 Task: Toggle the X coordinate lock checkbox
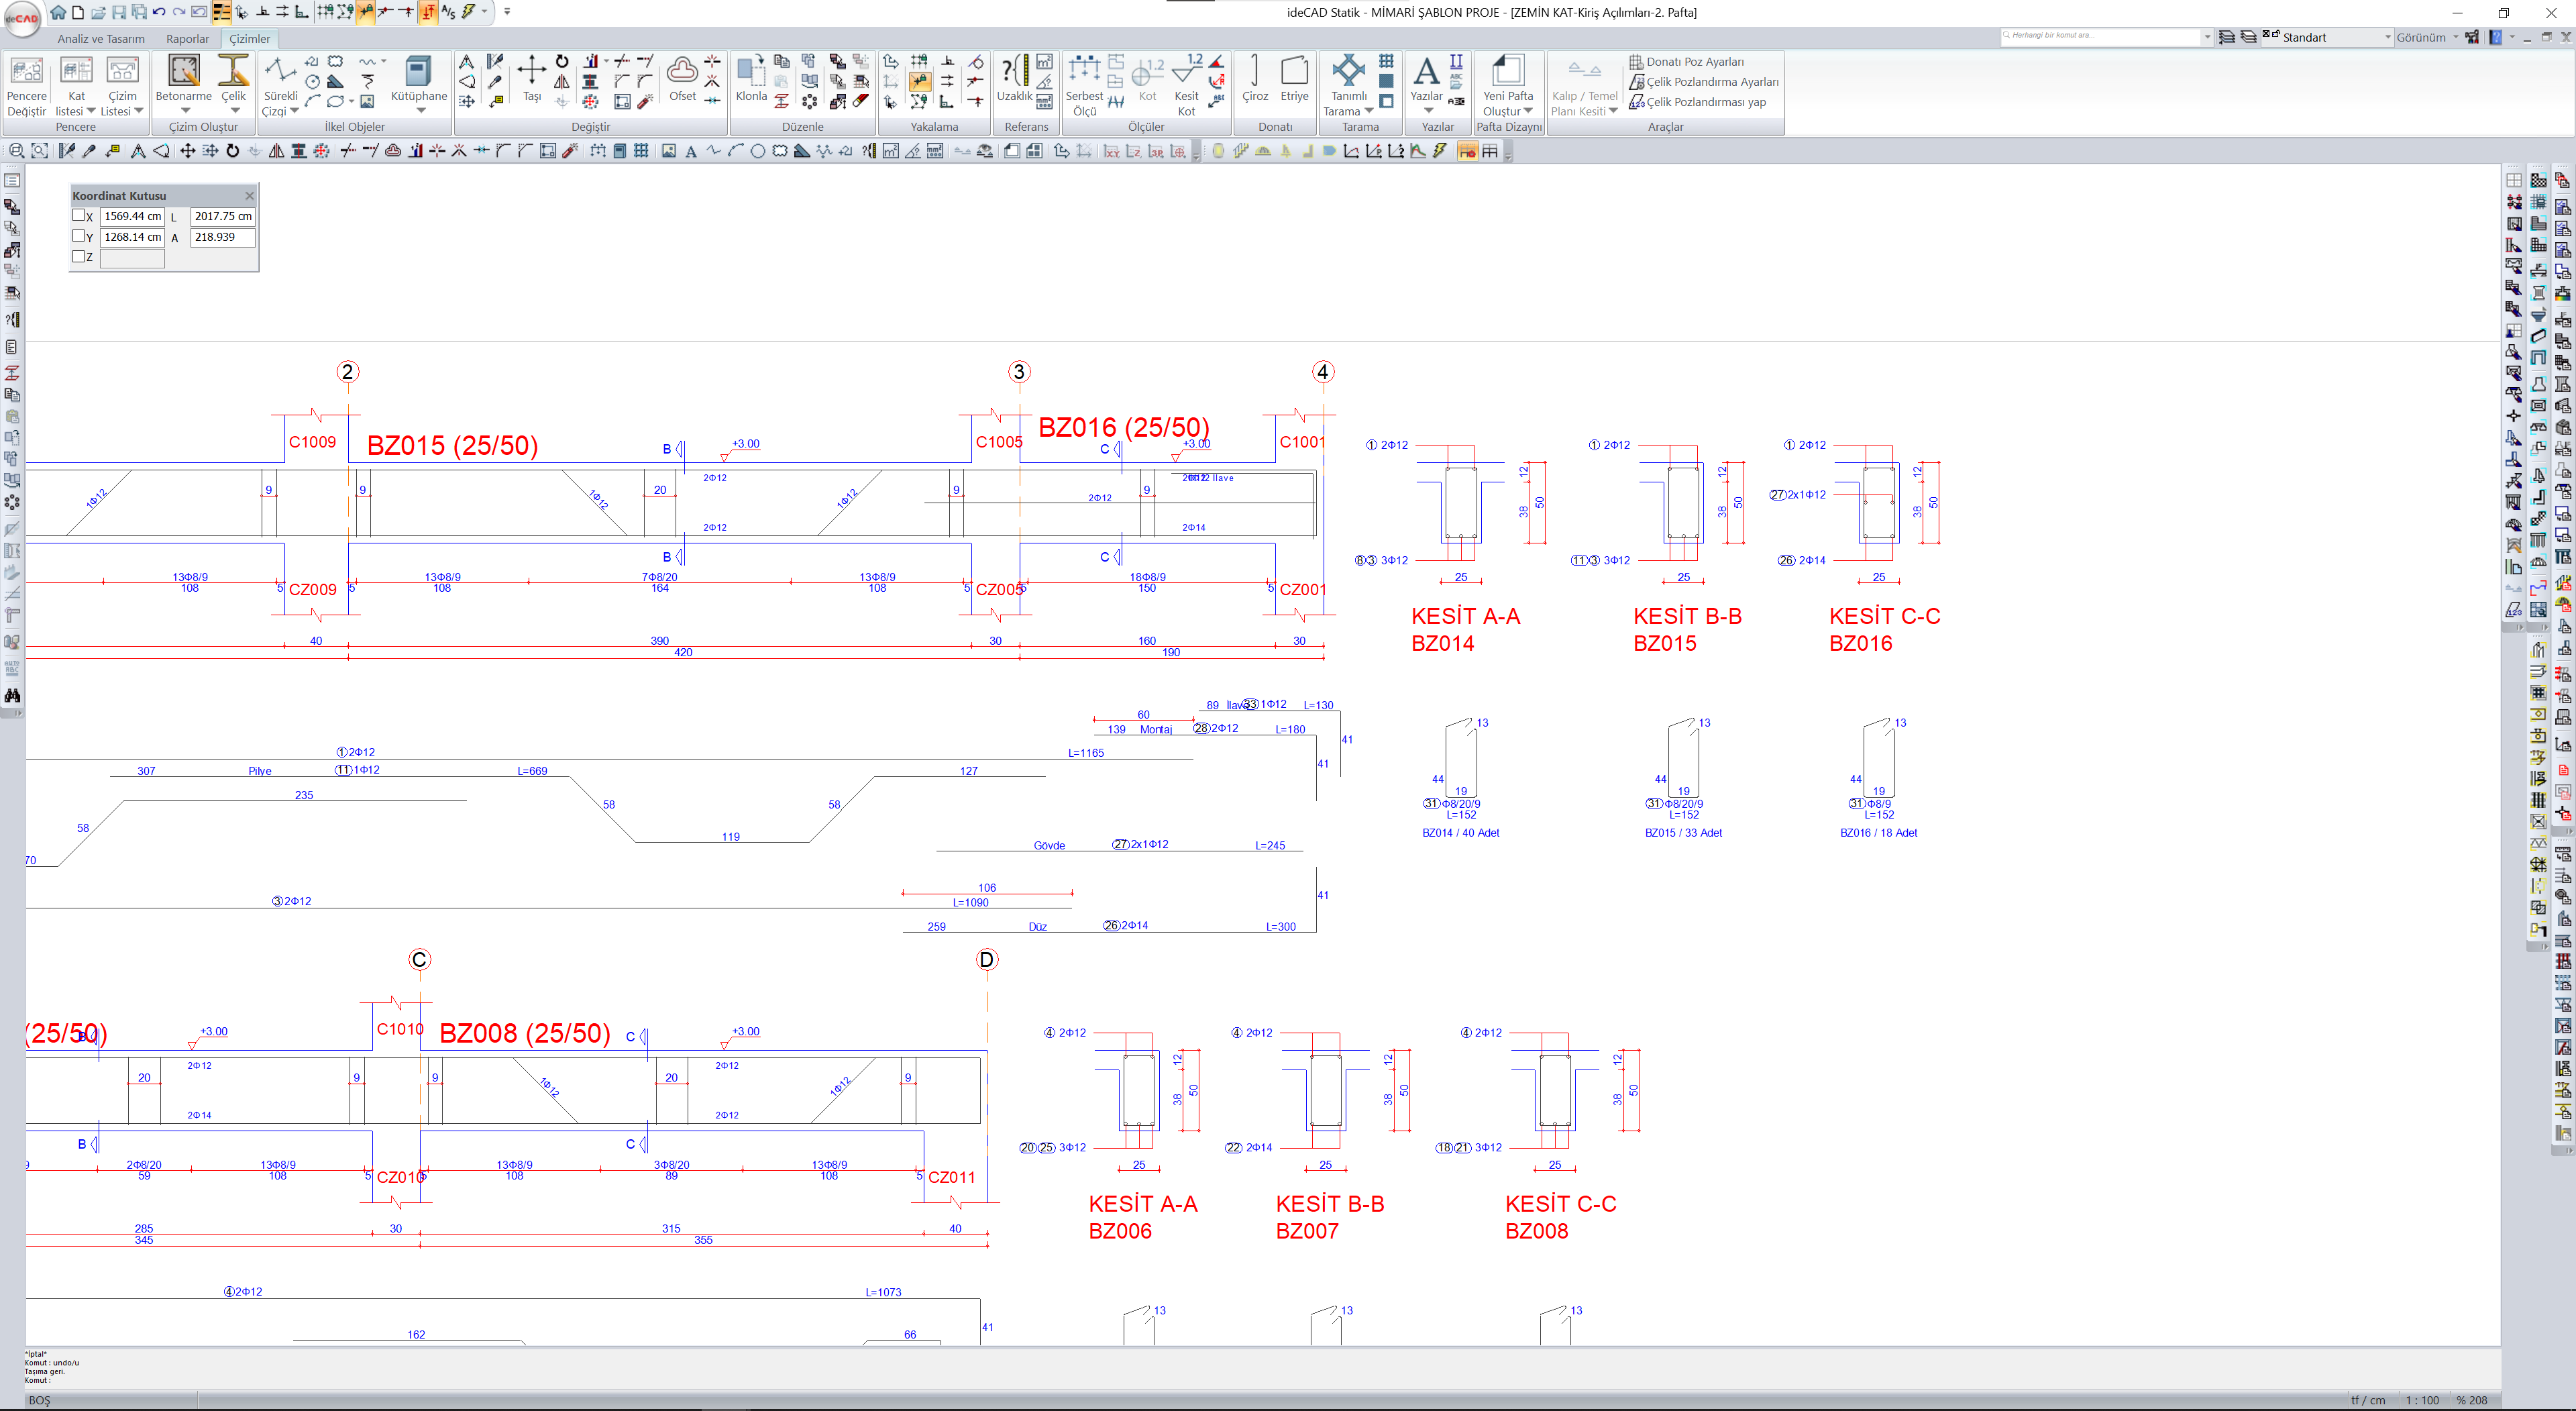(79, 215)
